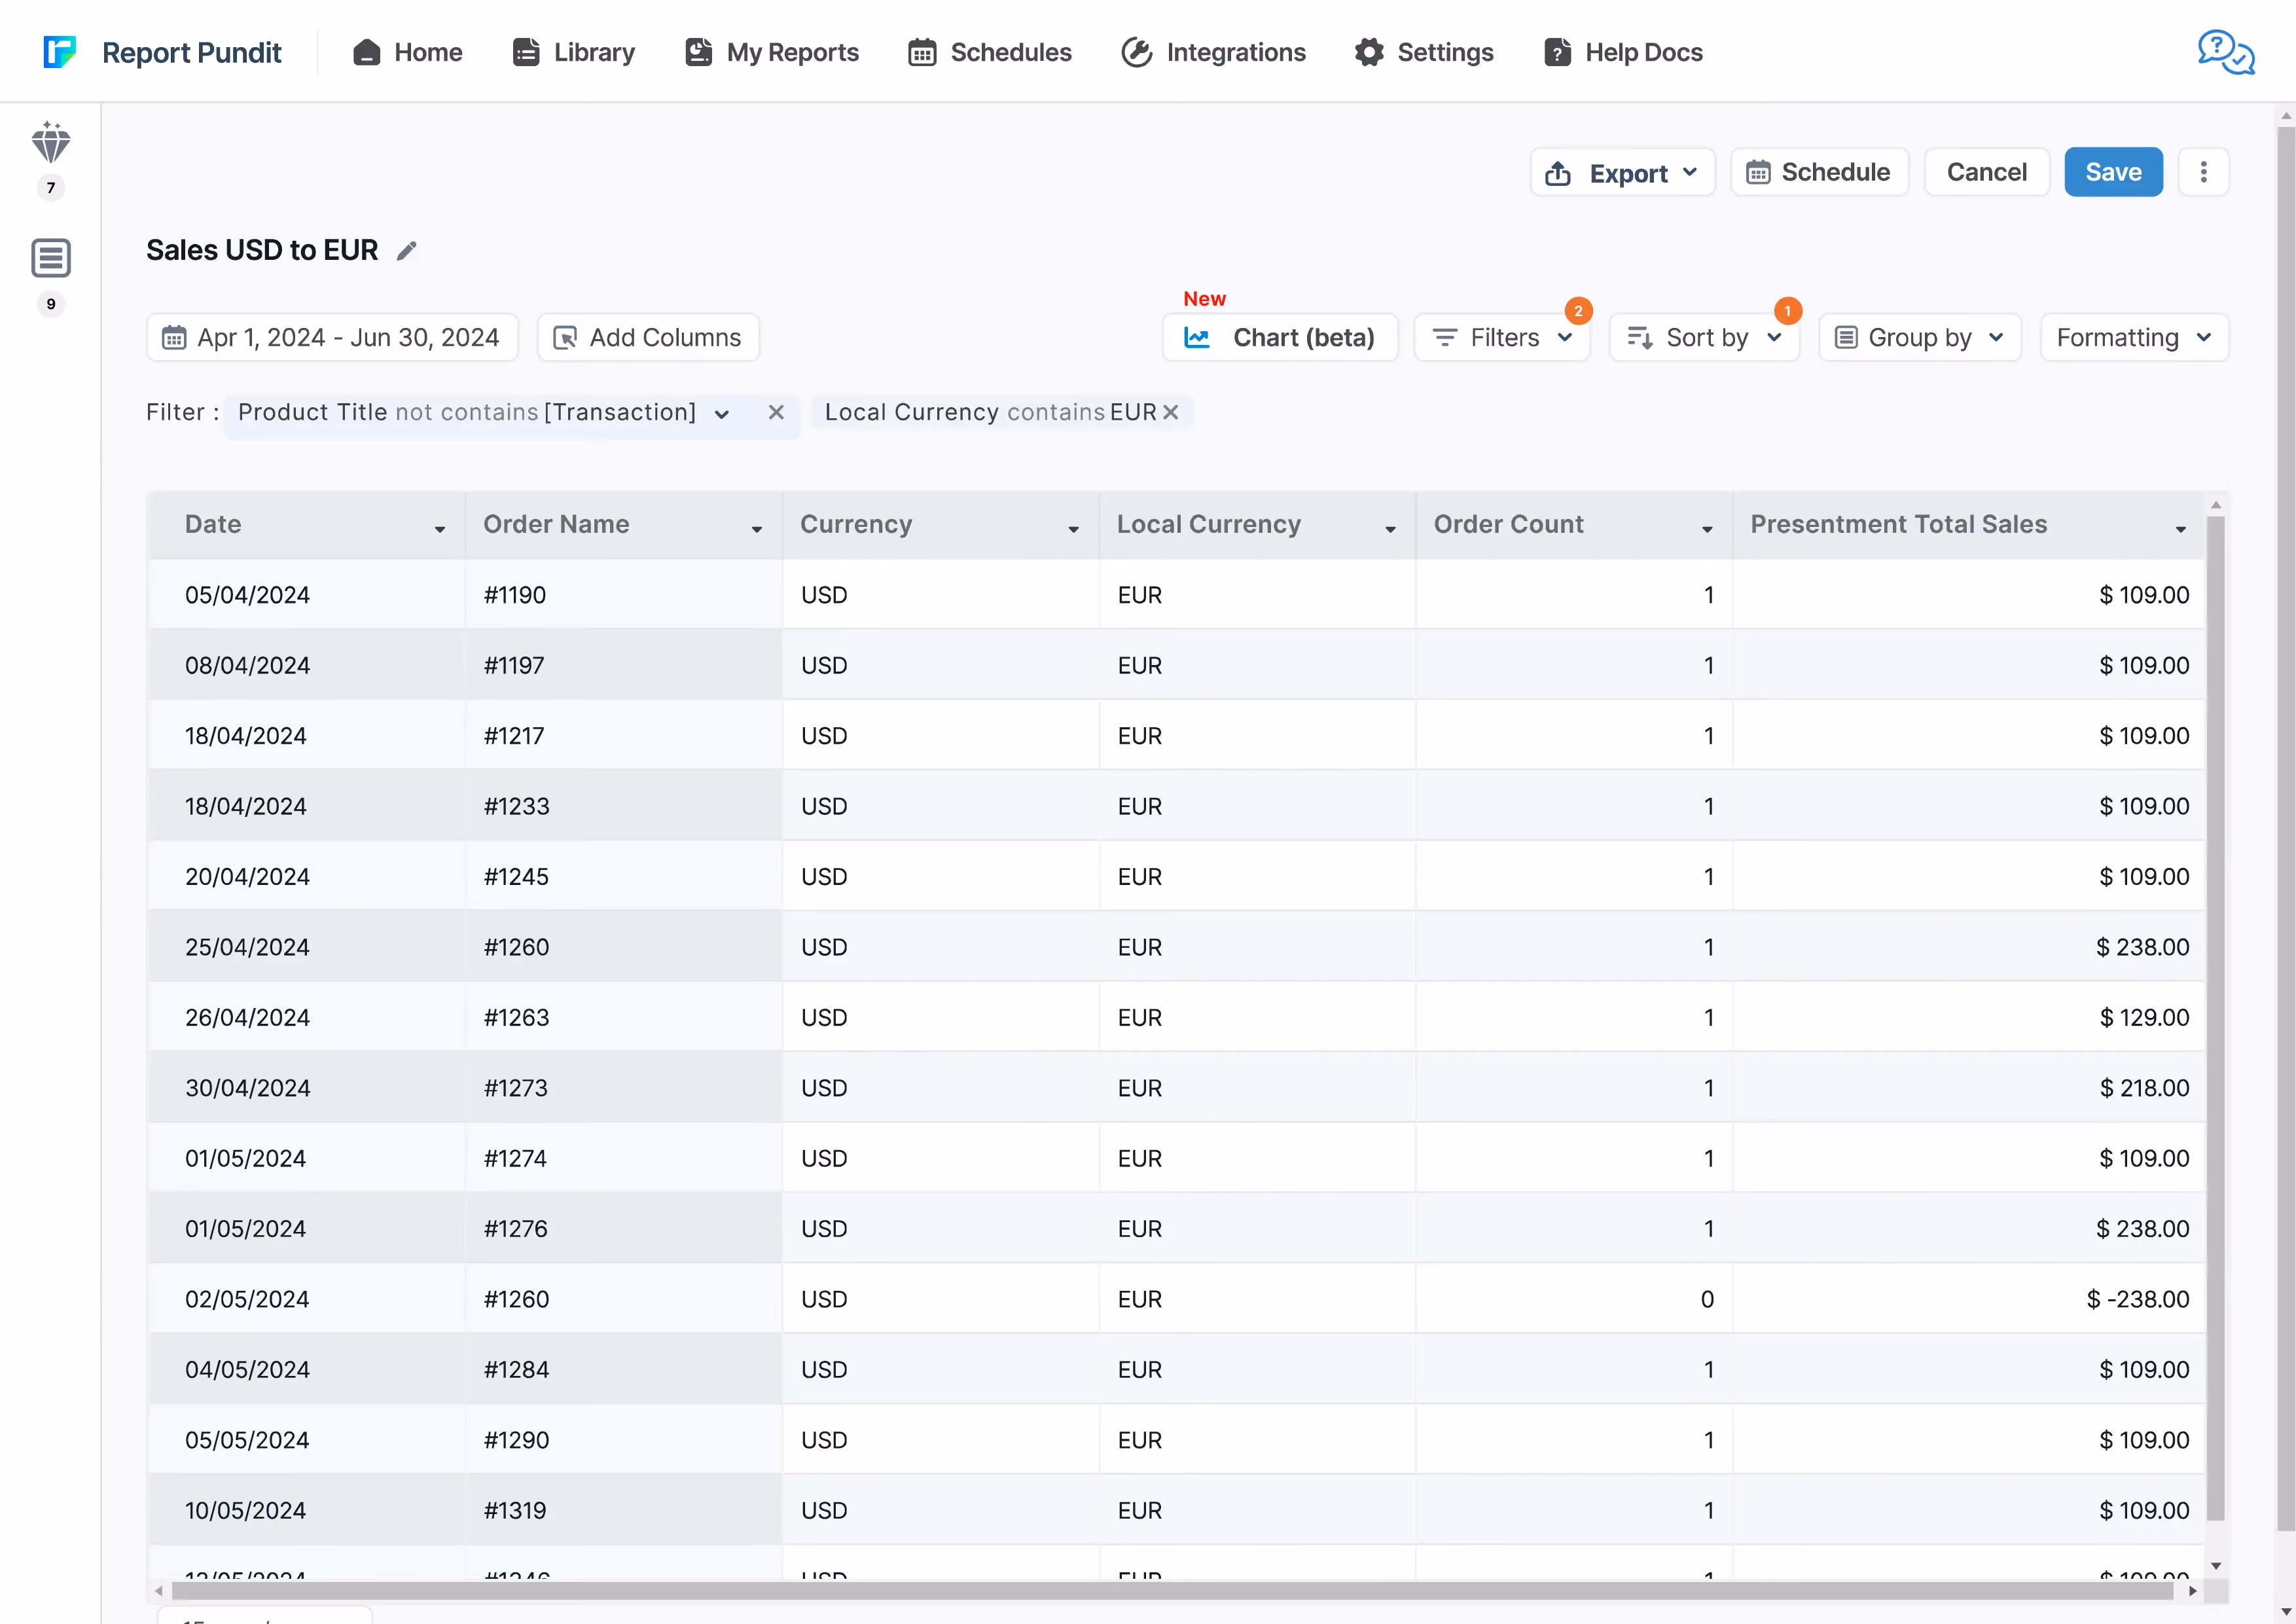The image size is (2296, 1624).
Task: Click the diamond icon in sidebar
Action: (x=51, y=143)
